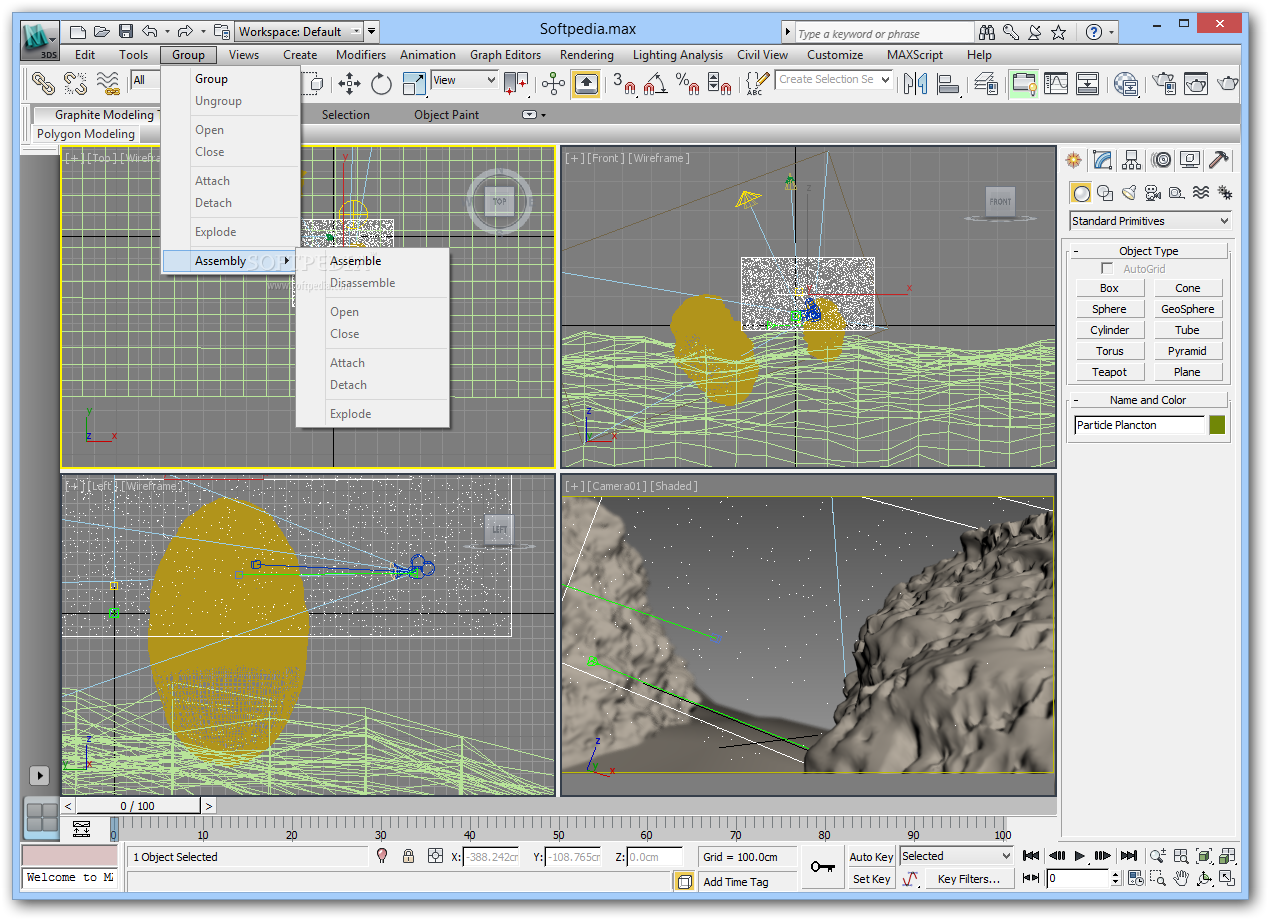Select the Space Warps category icon
This screenshot has width=1269, height=920.
pos(1201,193)
